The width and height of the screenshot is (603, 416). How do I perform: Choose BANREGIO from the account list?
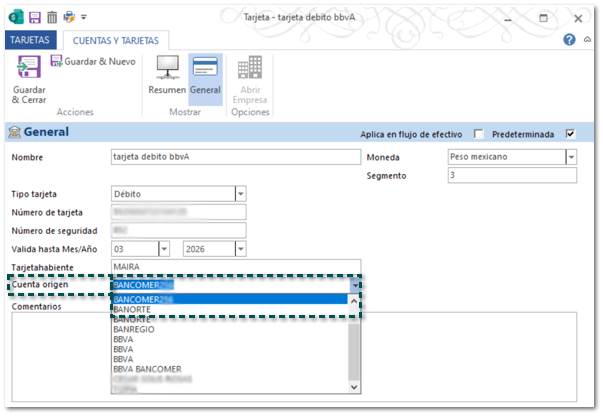coord(136,330)
